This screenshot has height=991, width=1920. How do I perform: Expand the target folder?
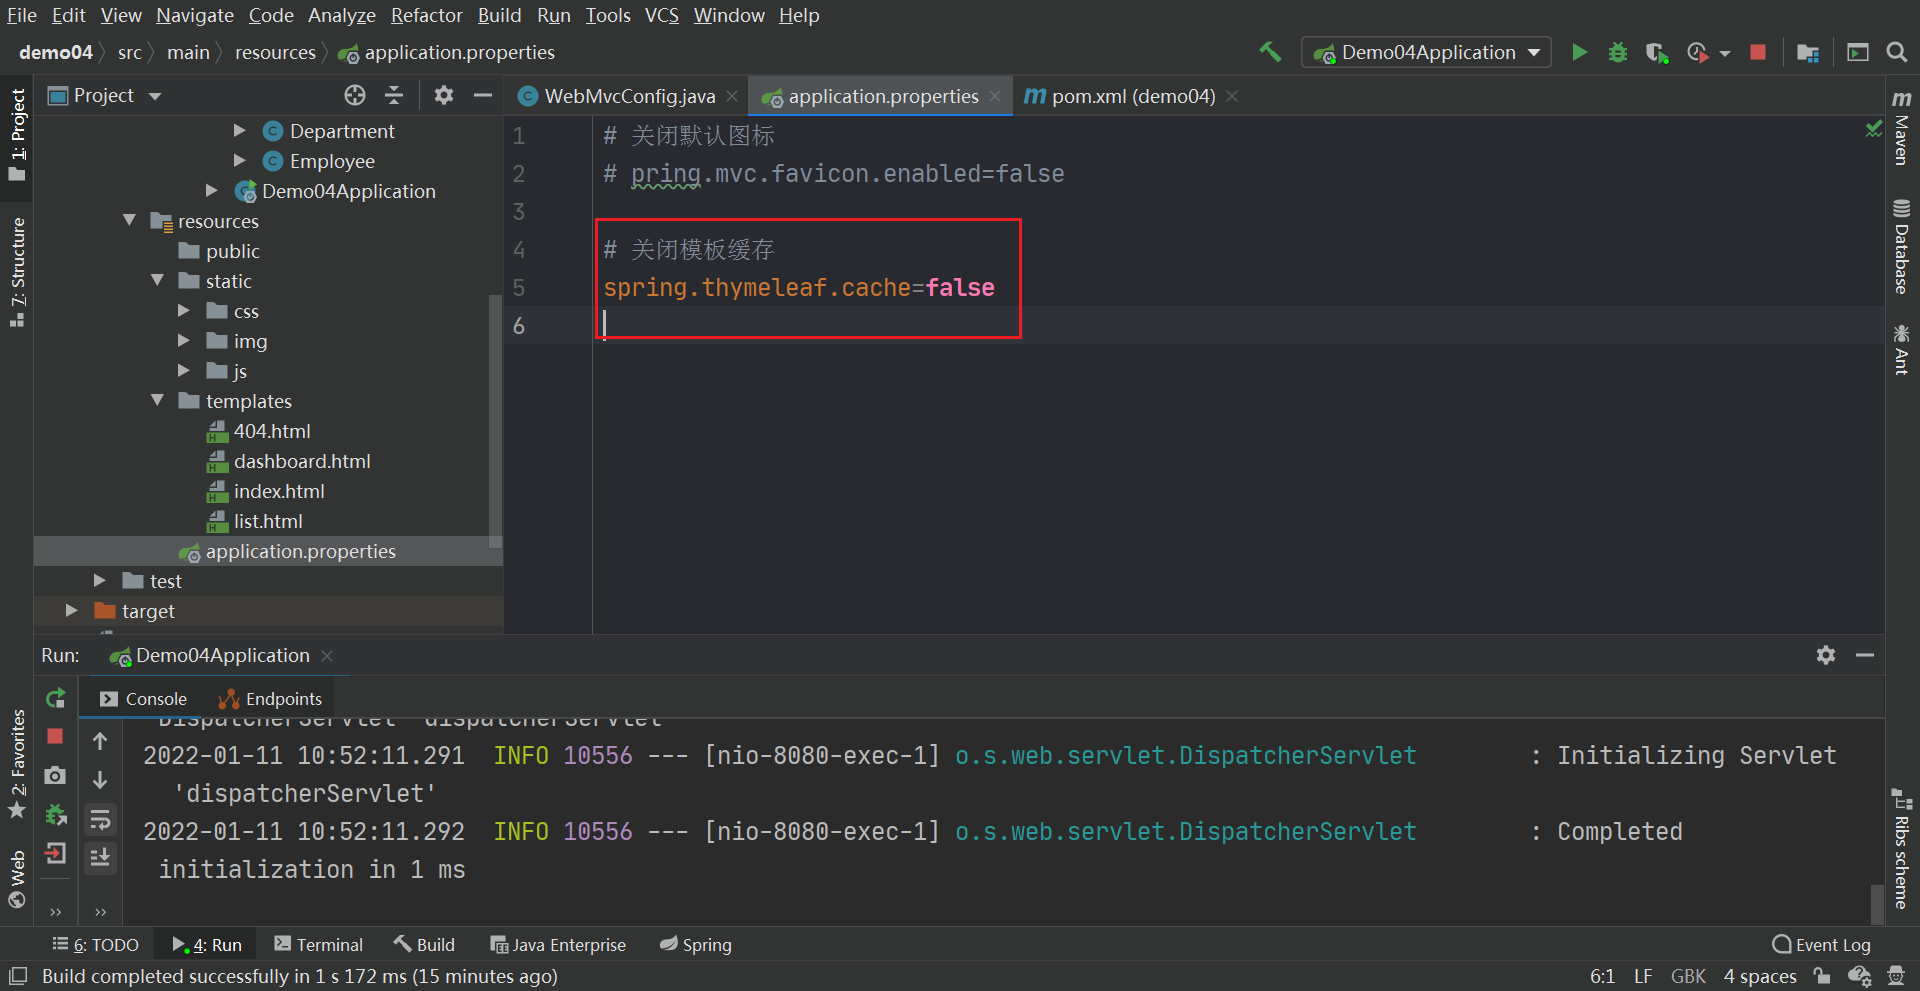point(71,610)
